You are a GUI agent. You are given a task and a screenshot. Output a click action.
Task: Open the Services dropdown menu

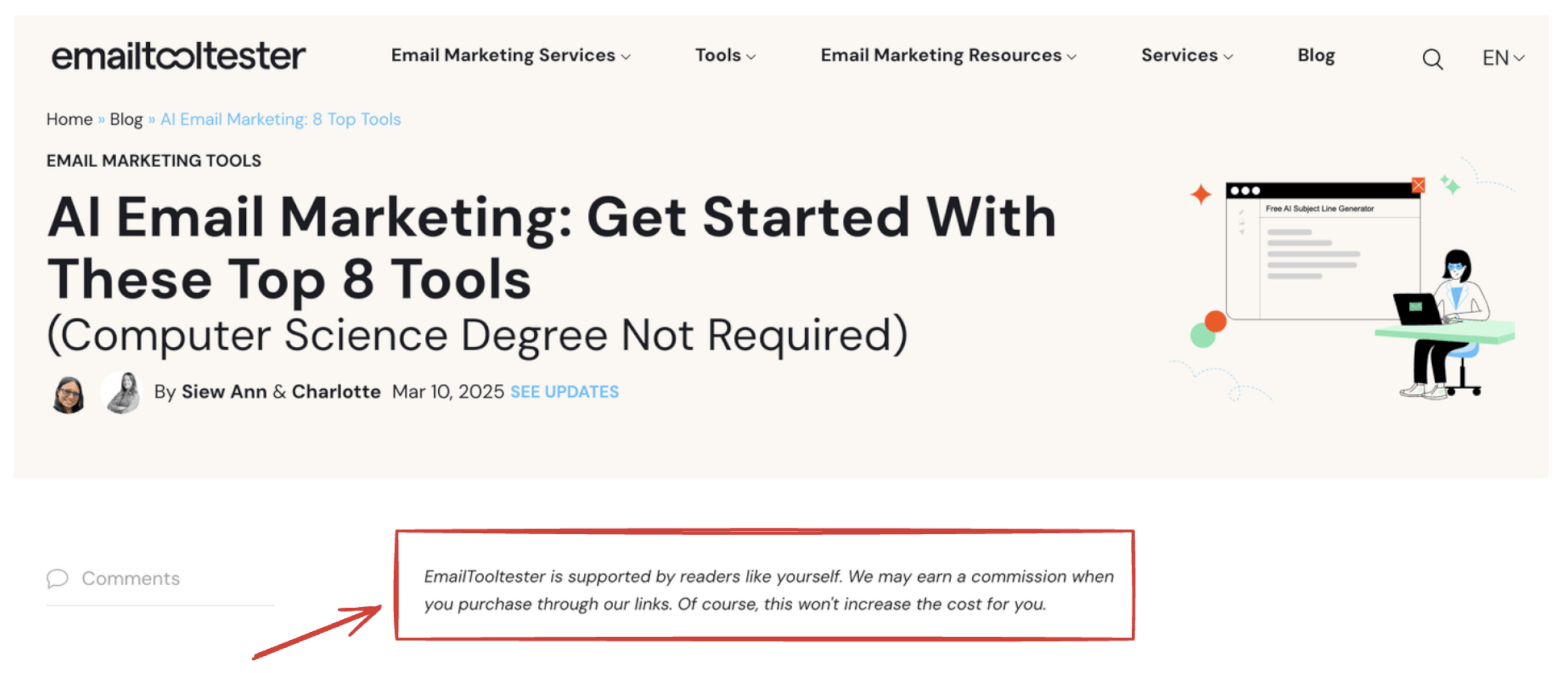point(1186,56)
